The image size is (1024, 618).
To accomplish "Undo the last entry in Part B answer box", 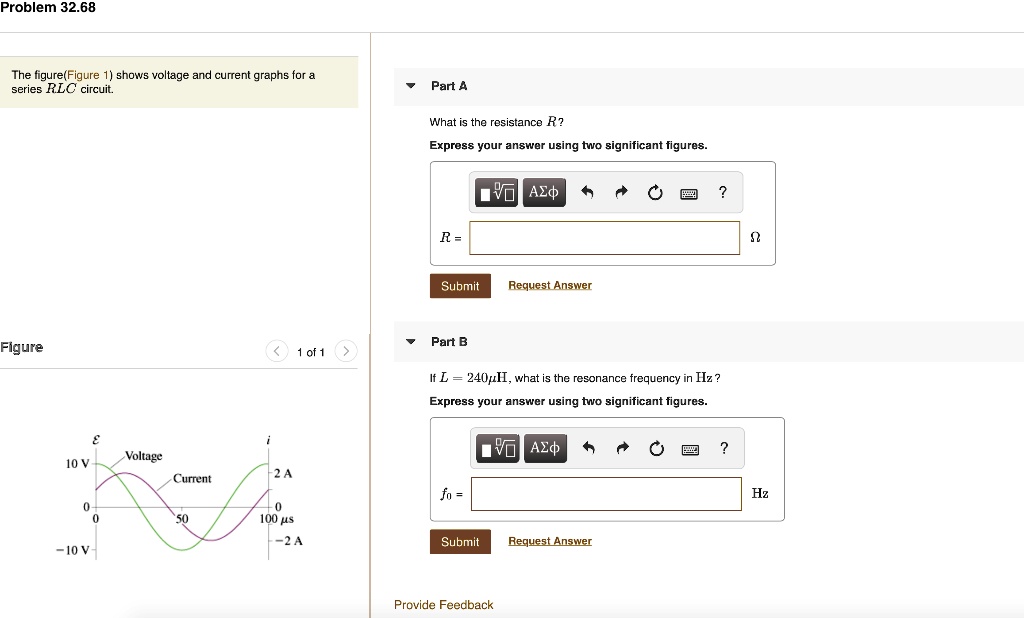I will (590, 448).
